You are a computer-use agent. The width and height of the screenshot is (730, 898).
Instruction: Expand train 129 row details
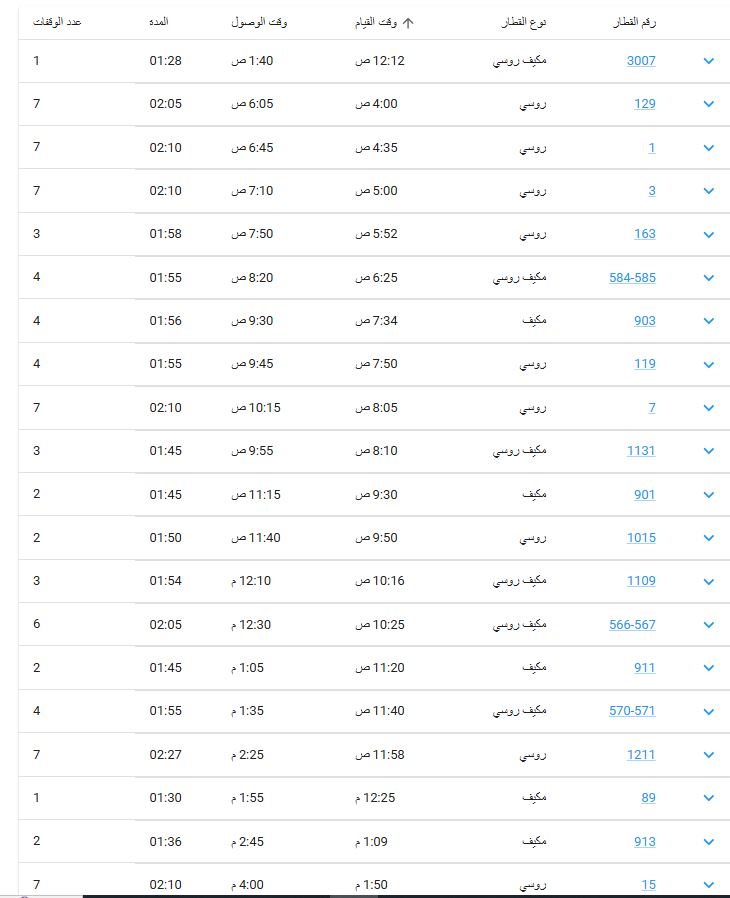tap(709, 104)
